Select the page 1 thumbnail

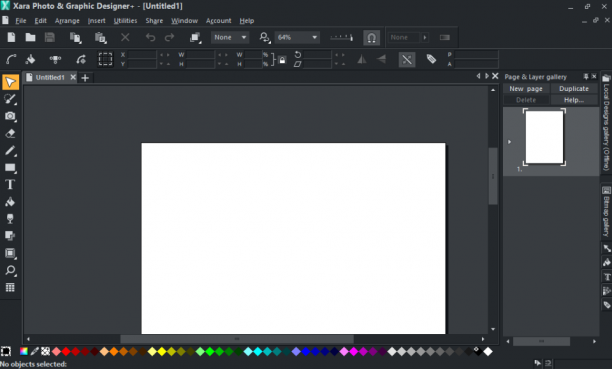click(x=544, y=137)
